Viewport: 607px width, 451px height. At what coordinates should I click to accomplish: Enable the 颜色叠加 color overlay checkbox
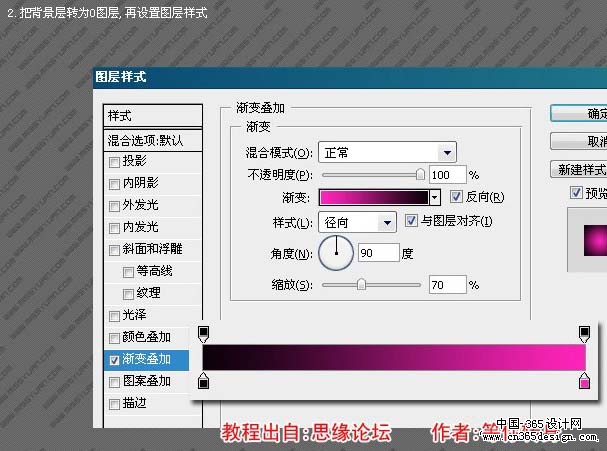[x=114, y=339]
